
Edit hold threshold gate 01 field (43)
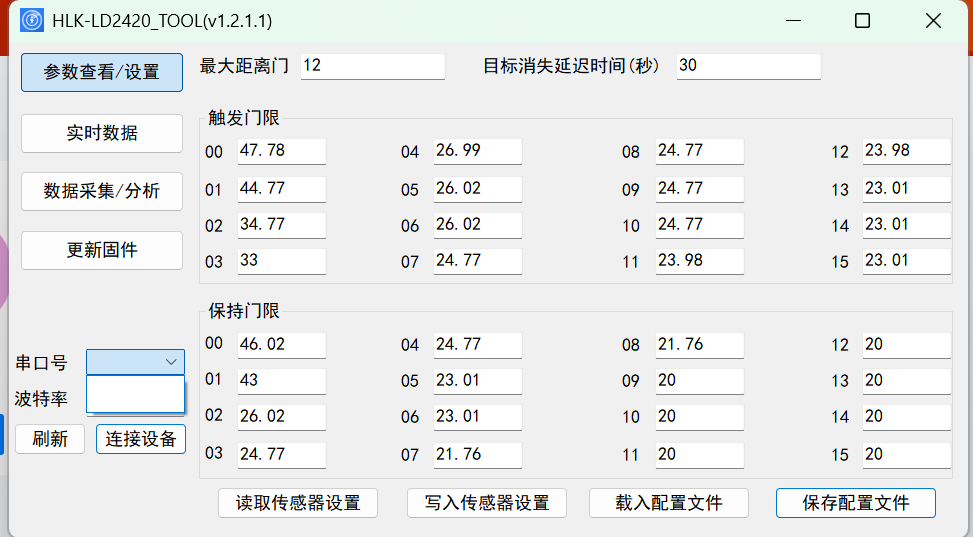(281, 381)
